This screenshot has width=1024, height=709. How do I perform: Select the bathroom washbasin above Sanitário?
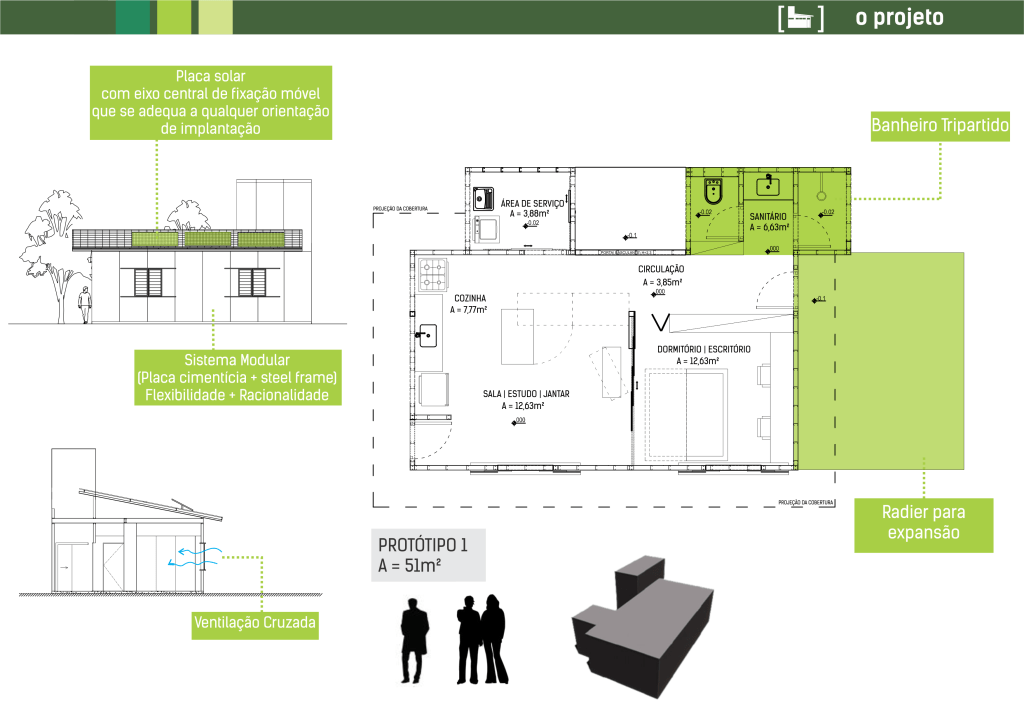tap(769, 184)
